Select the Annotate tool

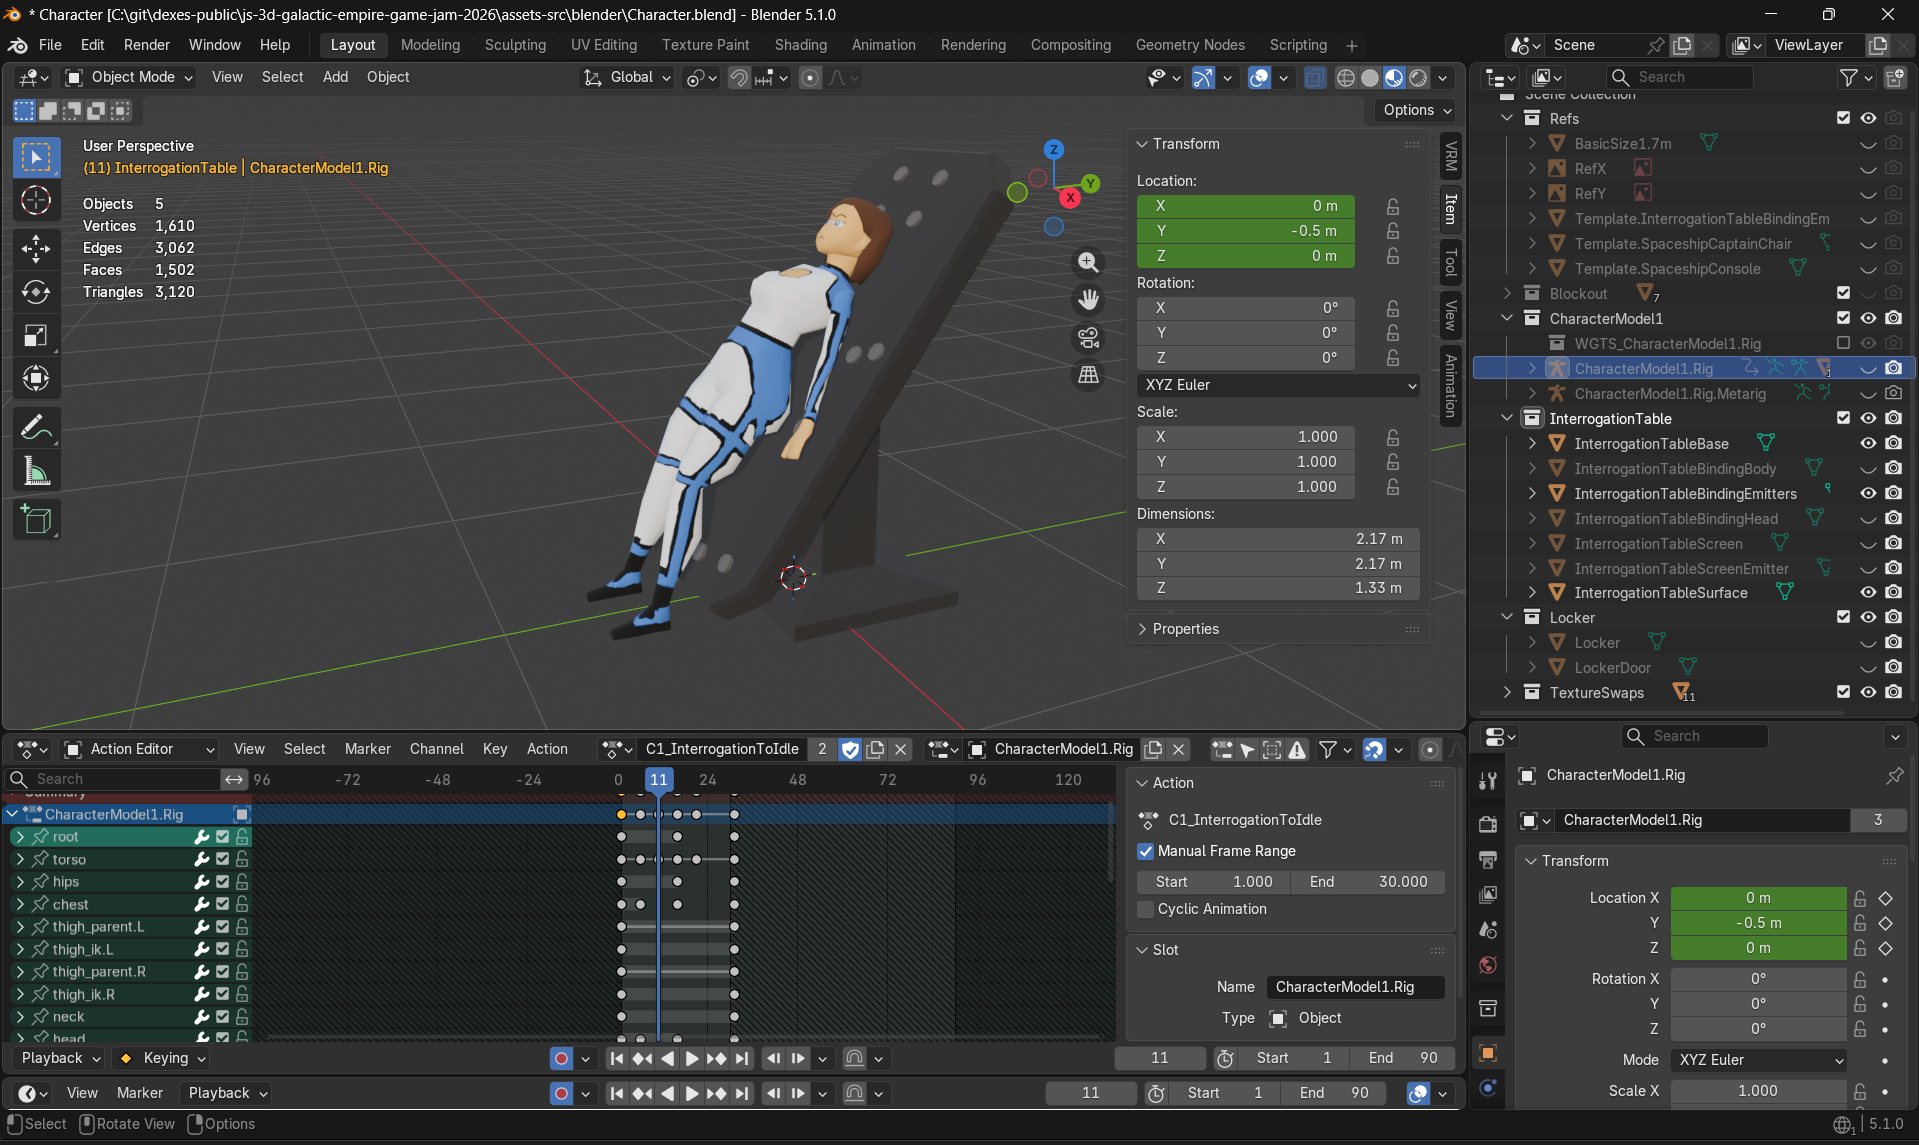click(36, 428)
